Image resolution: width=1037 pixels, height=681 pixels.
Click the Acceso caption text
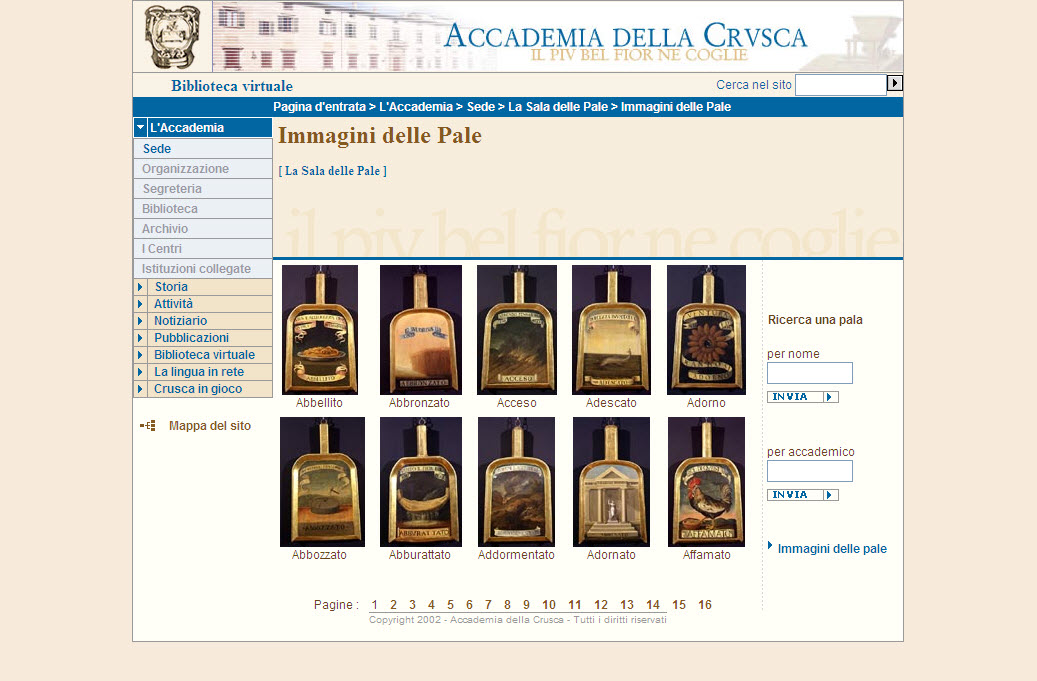coord(517,403)
